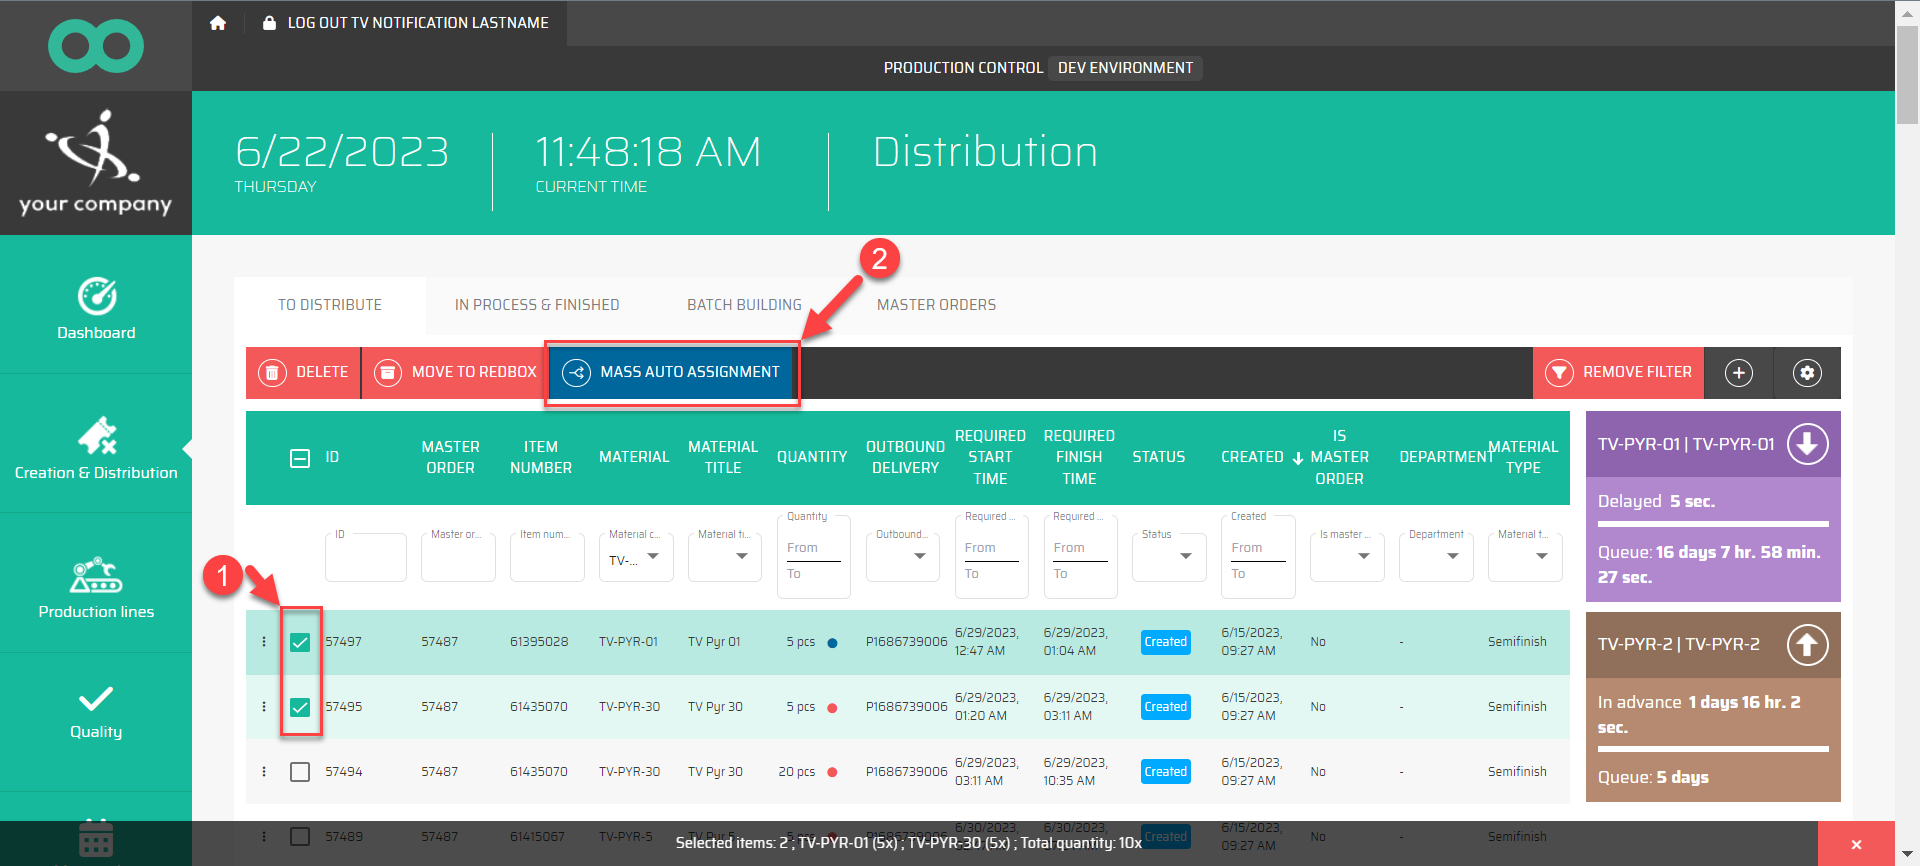Uncheck the checkbox for row 57495

(x=300, y=707)
